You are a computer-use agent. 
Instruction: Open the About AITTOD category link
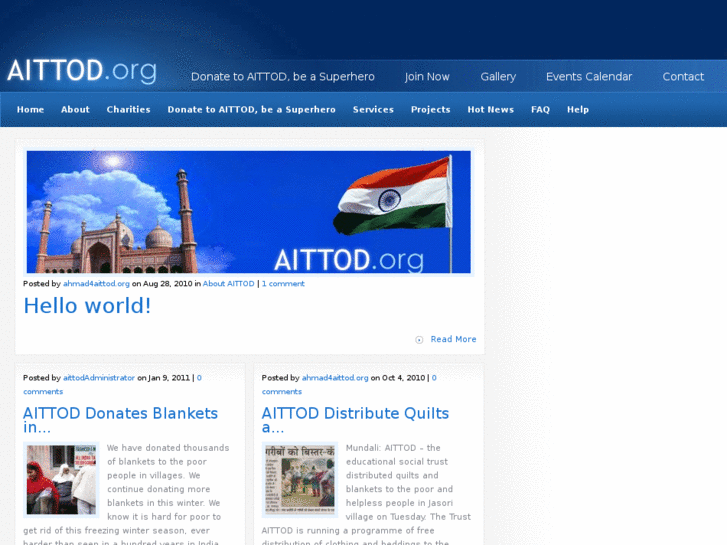[x=229, y=283]
